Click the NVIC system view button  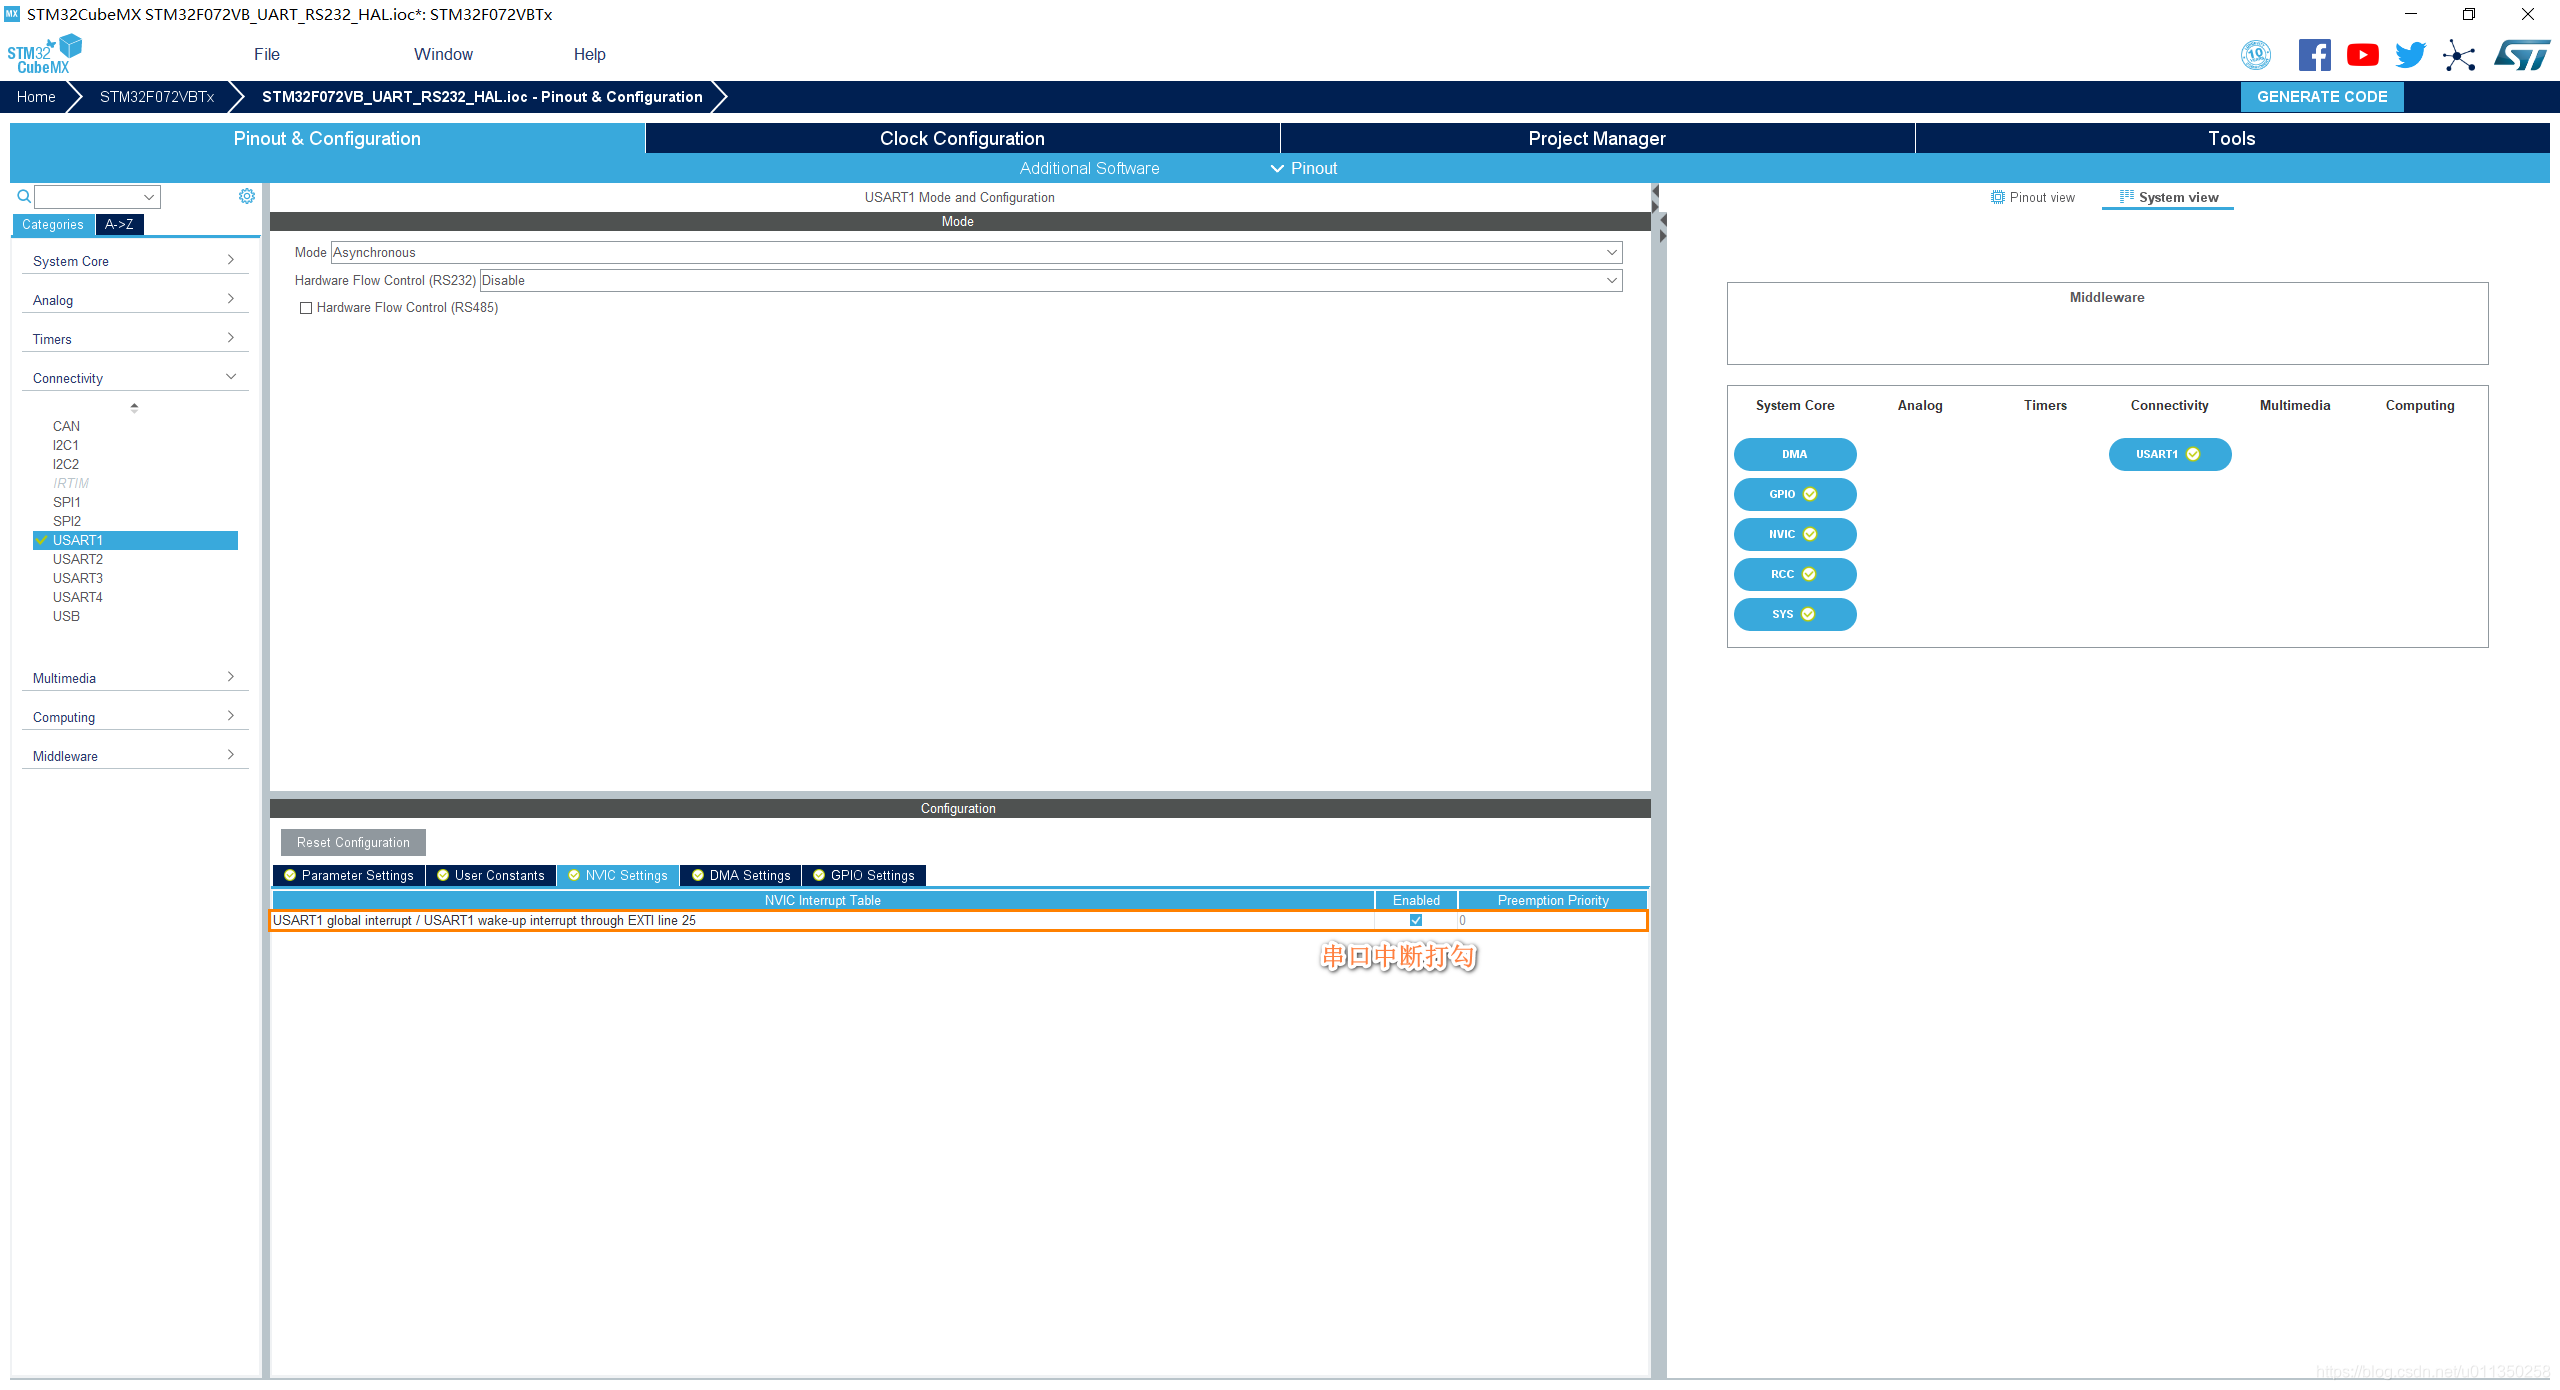pos(1795,534)
